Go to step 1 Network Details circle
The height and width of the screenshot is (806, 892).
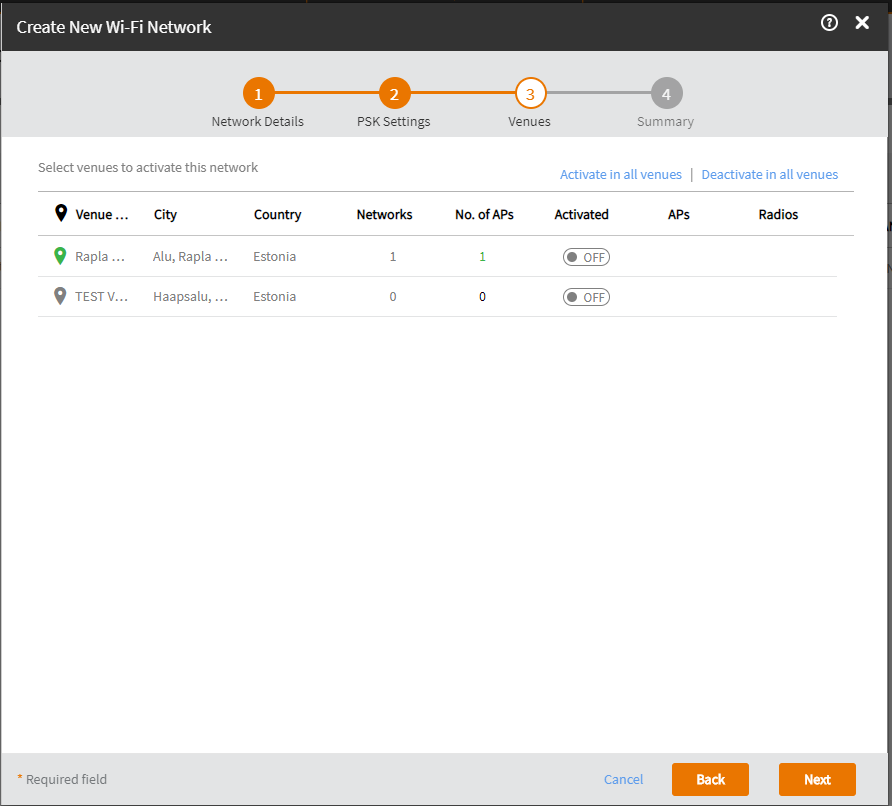[x=258, y=95]
